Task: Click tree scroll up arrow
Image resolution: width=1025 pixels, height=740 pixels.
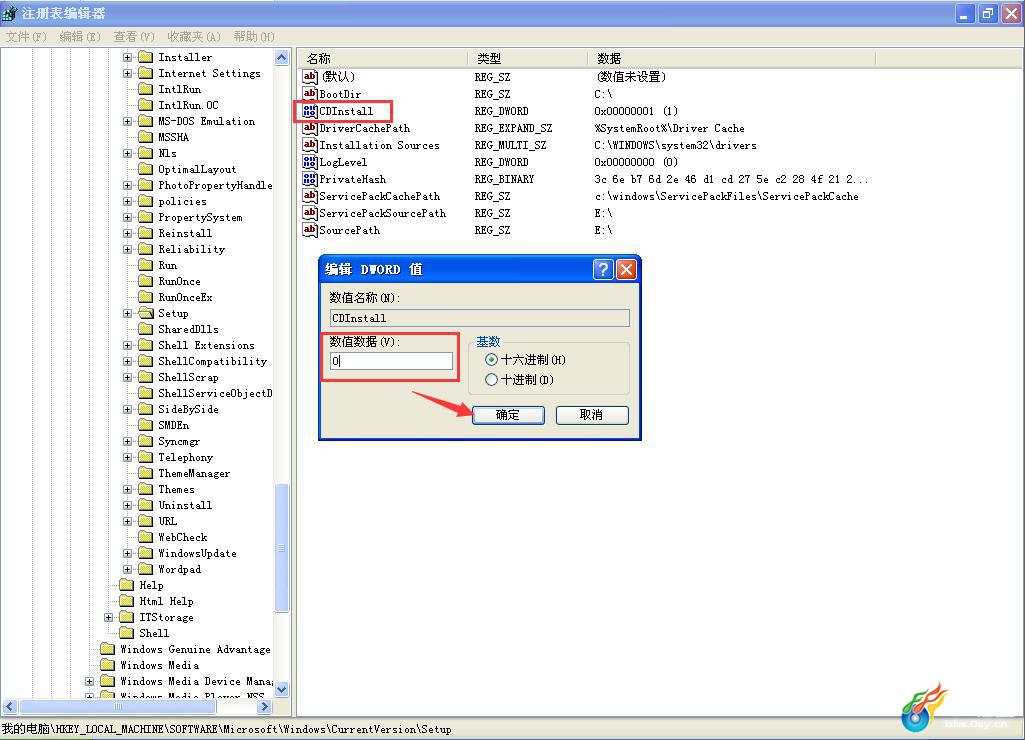Action: [x=282, y=58]
